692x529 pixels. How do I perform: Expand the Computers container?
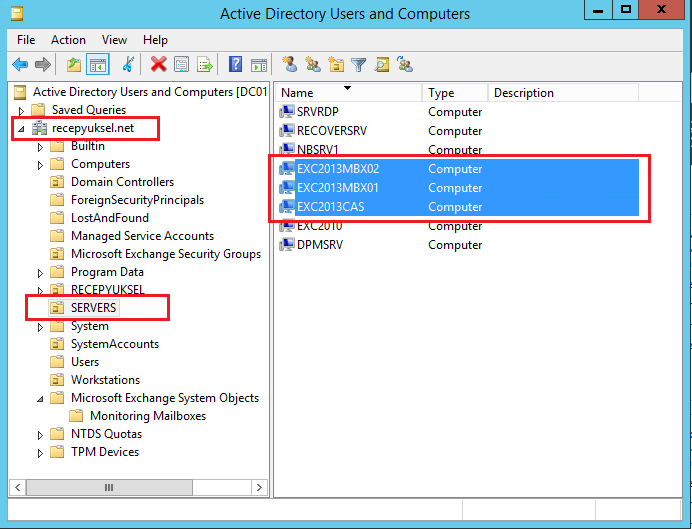40,165
